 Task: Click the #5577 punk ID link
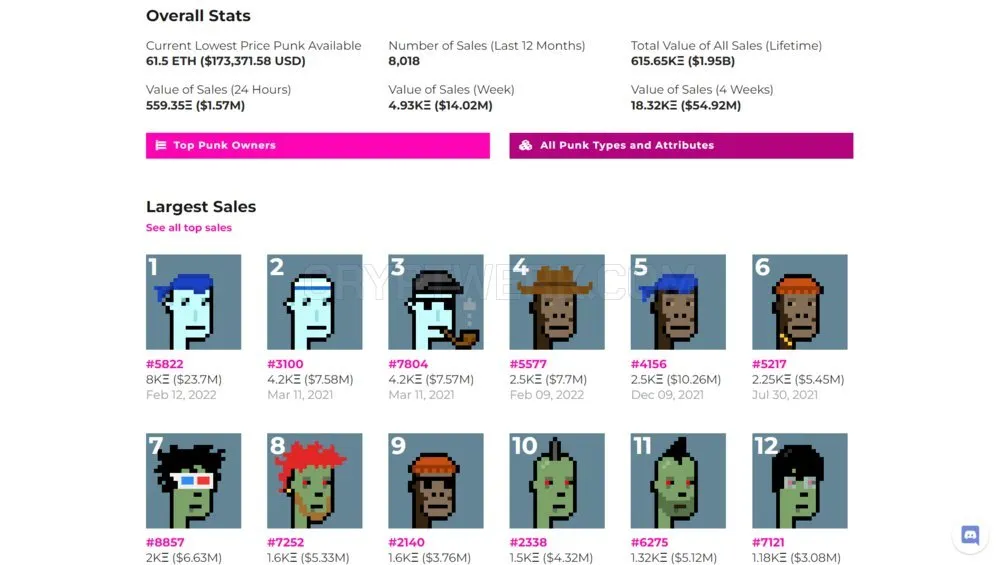pyautogui.click(x=528, y=364)
